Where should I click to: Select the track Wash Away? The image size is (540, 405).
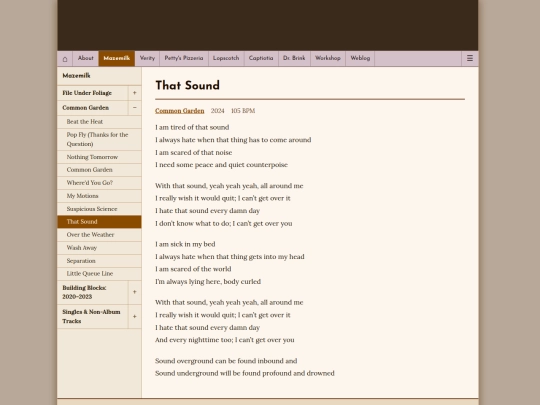pos(99,248)
